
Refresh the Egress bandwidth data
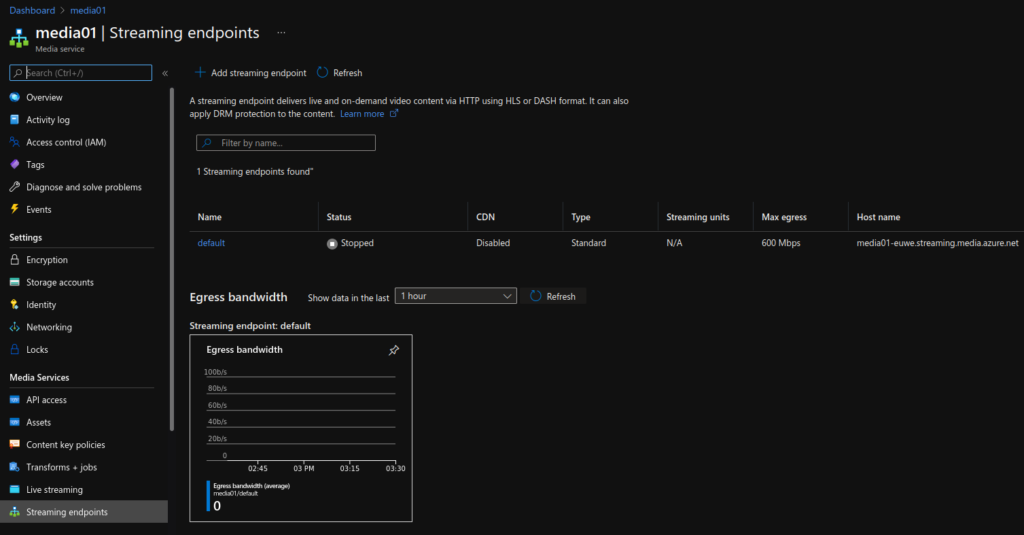point(553,296)
